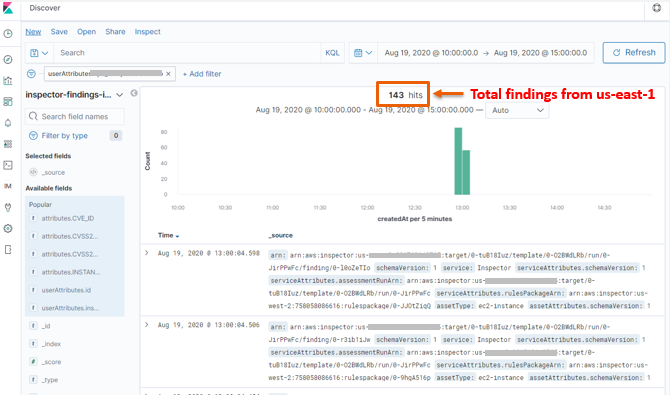
Task: Click the Open menu item
Action: [x=86, y=32]
